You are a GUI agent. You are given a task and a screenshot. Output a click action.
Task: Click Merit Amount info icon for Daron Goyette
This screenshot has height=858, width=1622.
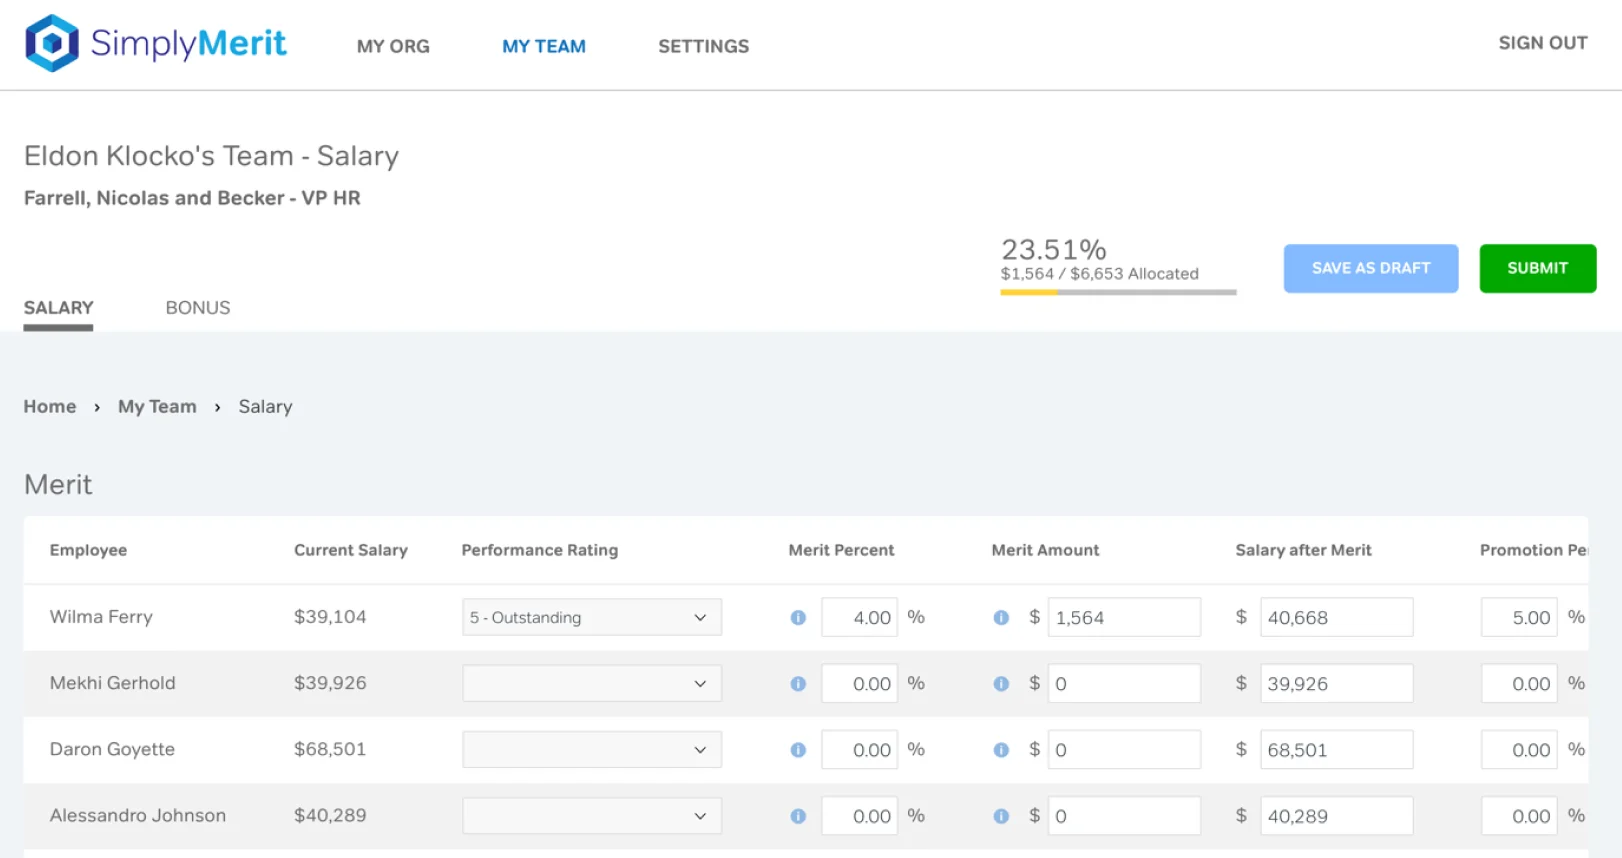pos(1001,750)
